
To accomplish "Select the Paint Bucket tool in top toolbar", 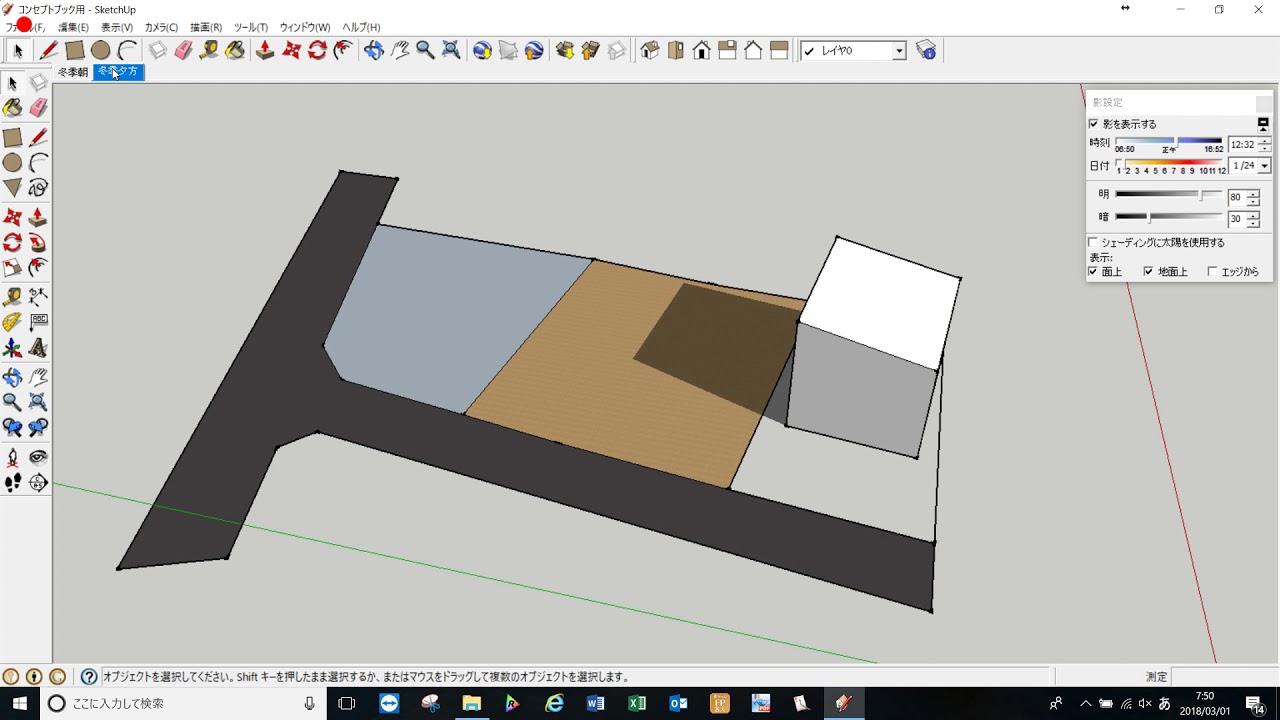I will point(235,50).
